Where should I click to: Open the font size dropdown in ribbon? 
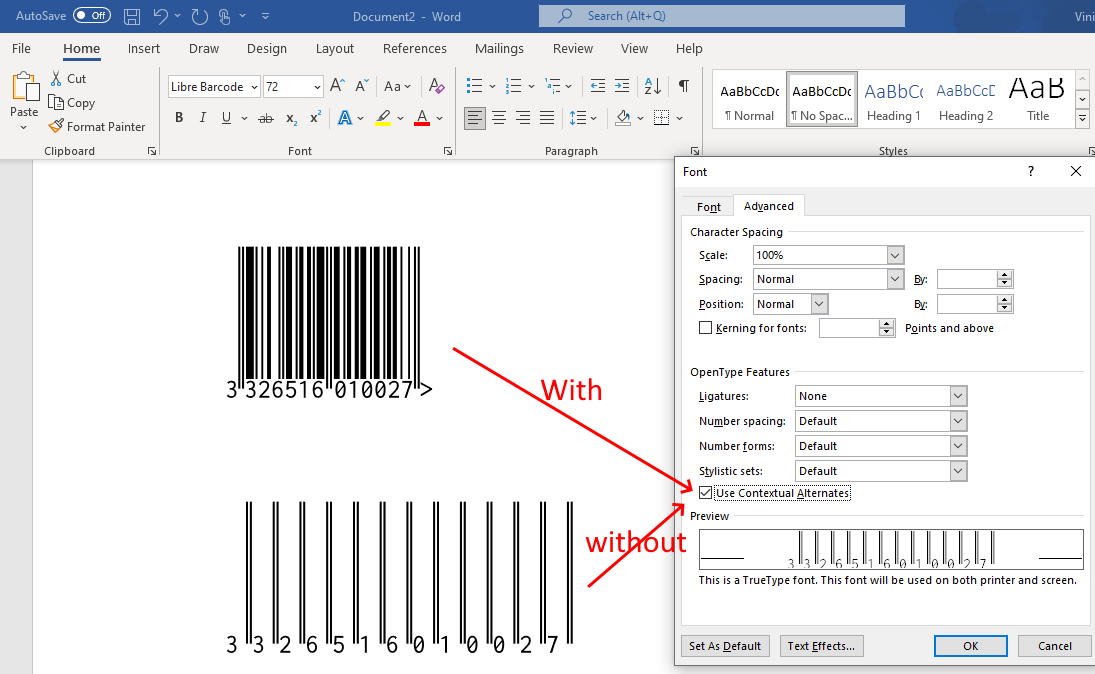point(317,87)
